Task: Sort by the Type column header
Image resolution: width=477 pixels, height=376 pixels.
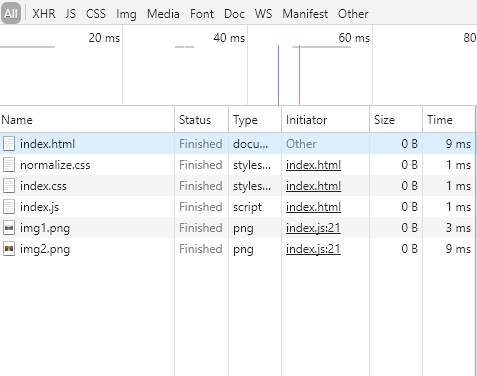Action: click(x=255, y=120)
